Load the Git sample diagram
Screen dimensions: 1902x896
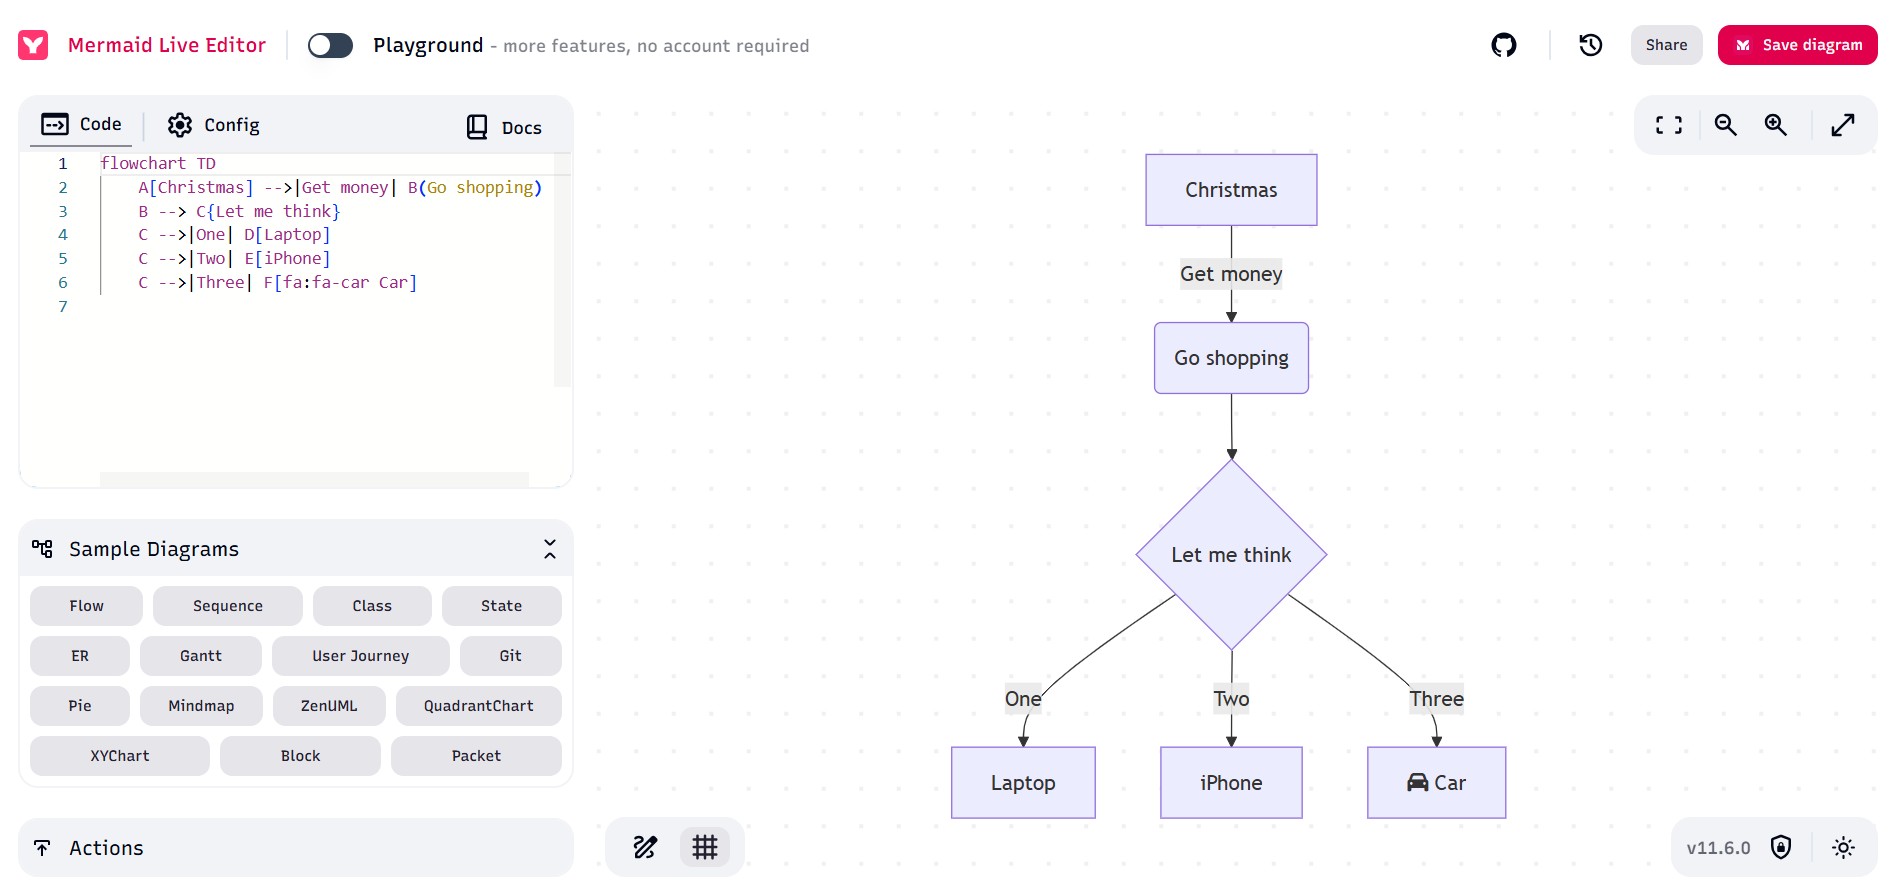coord(511,656)
